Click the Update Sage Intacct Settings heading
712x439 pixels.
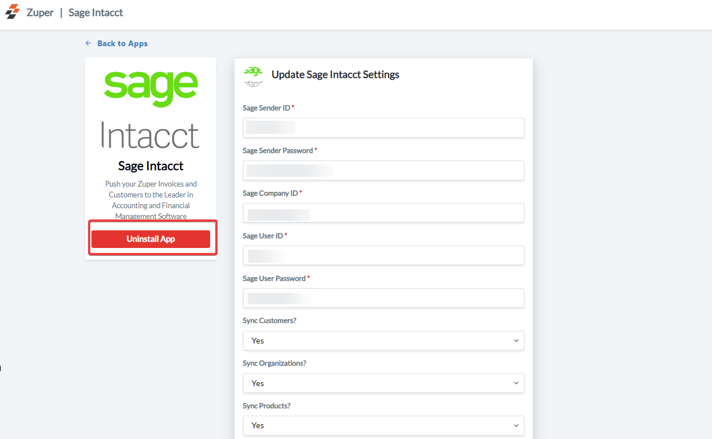[335, 75]
